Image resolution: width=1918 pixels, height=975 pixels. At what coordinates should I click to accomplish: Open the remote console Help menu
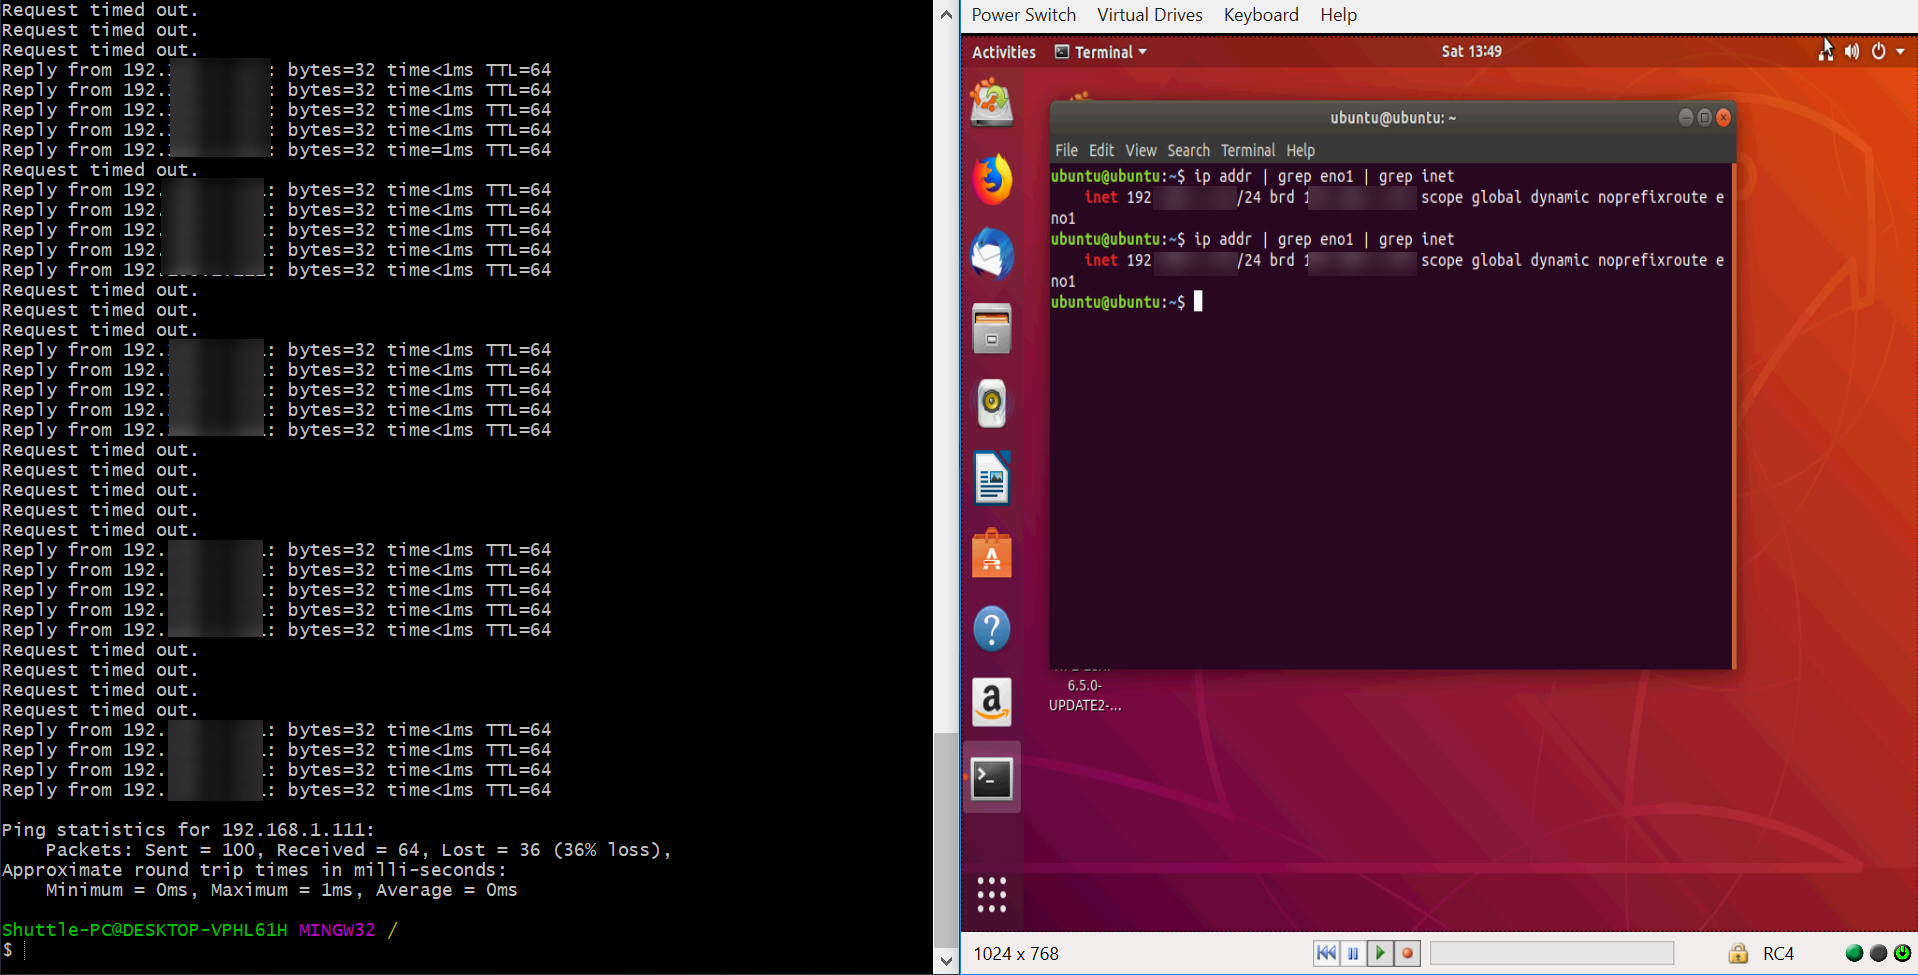[x=1338, y=15]
